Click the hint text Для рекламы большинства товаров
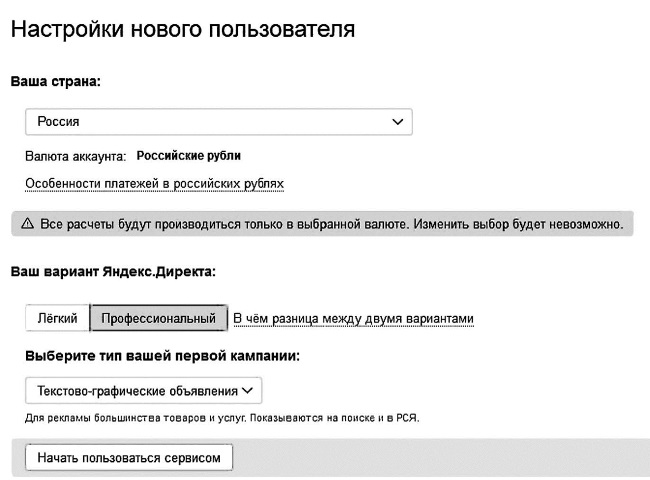650x480 pixels. [222, 418]
